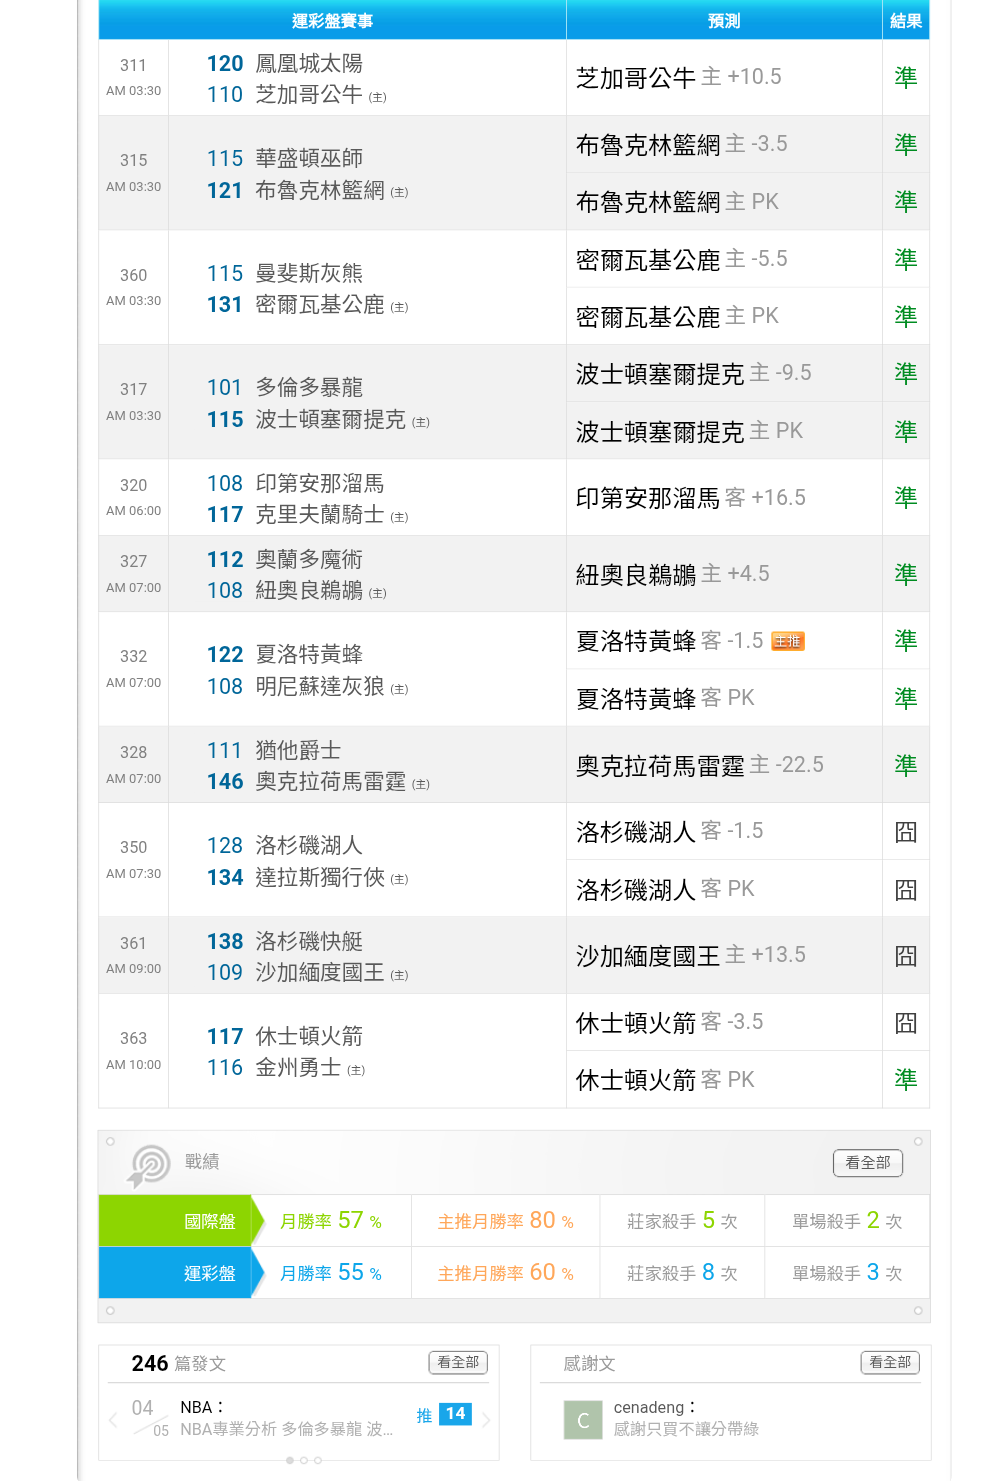This screenshot has height=1481, width=983.
Task: Open 看全部 for the 246 篇發文
Action: 458,1362
